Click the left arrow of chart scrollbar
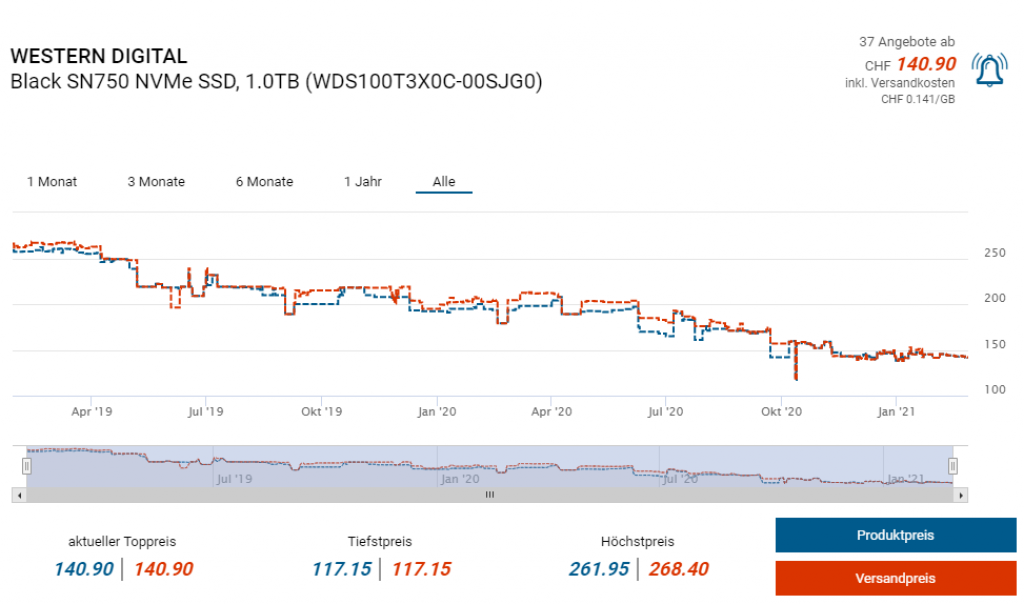 pyautogui.click(x=18, y=494)
